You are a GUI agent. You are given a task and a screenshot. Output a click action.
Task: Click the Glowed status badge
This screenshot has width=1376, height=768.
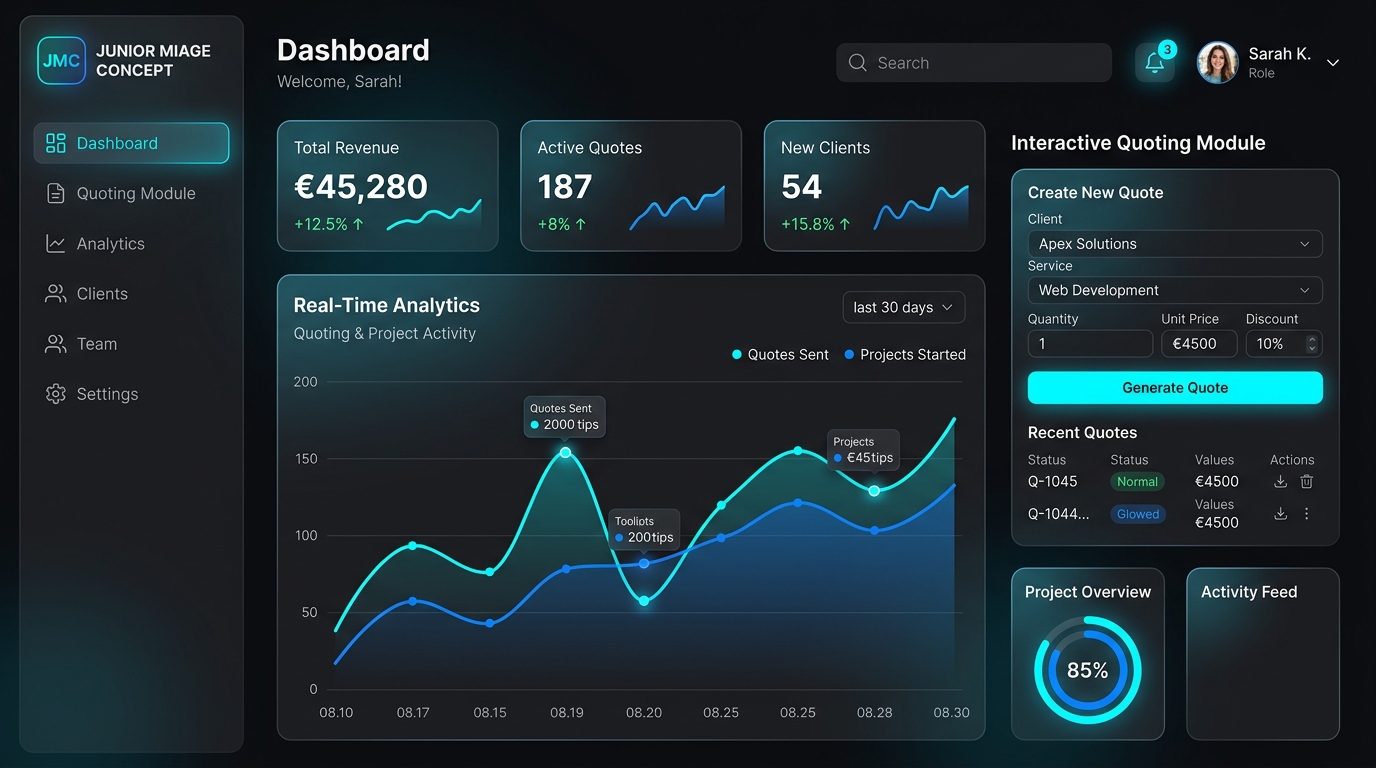coord(1138,514)
